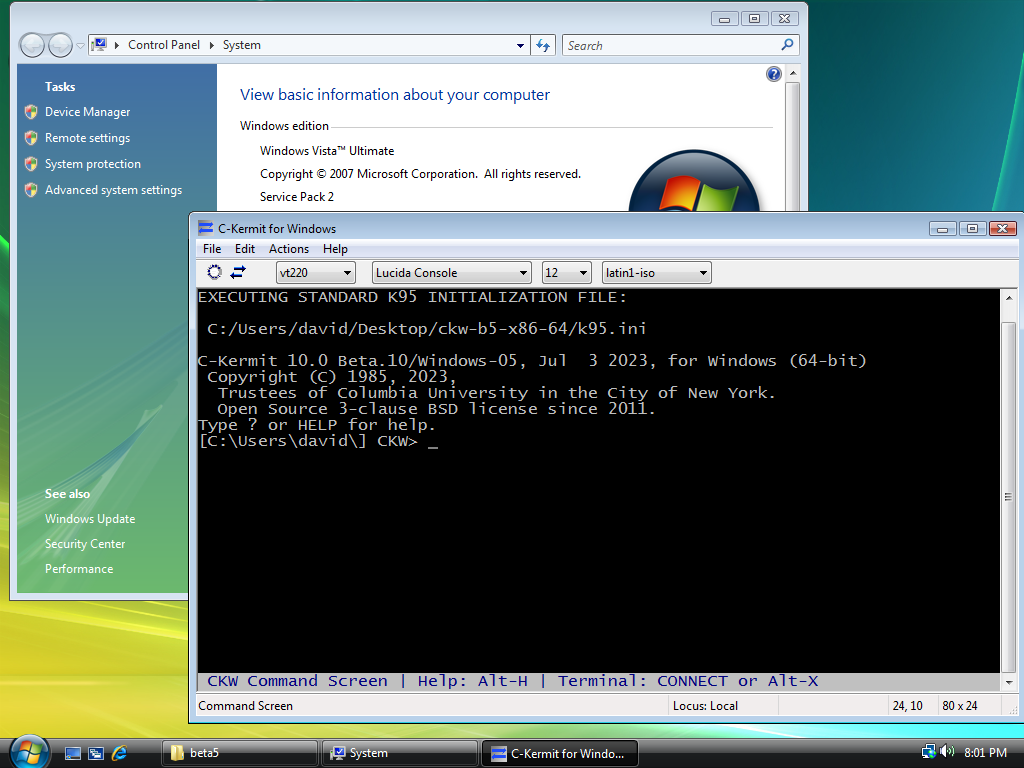Click the Back arrow in the System window
Viewport: 1024px width, 768px height.
(32, 45)
